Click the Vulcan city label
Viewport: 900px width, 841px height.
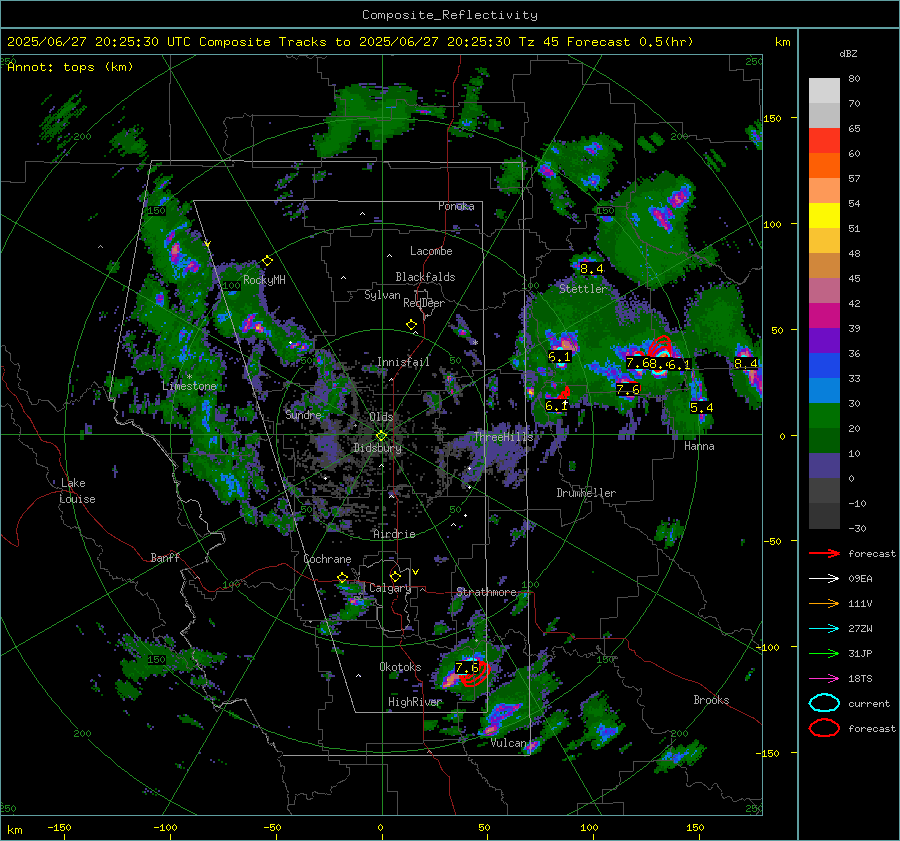[509, 743]
